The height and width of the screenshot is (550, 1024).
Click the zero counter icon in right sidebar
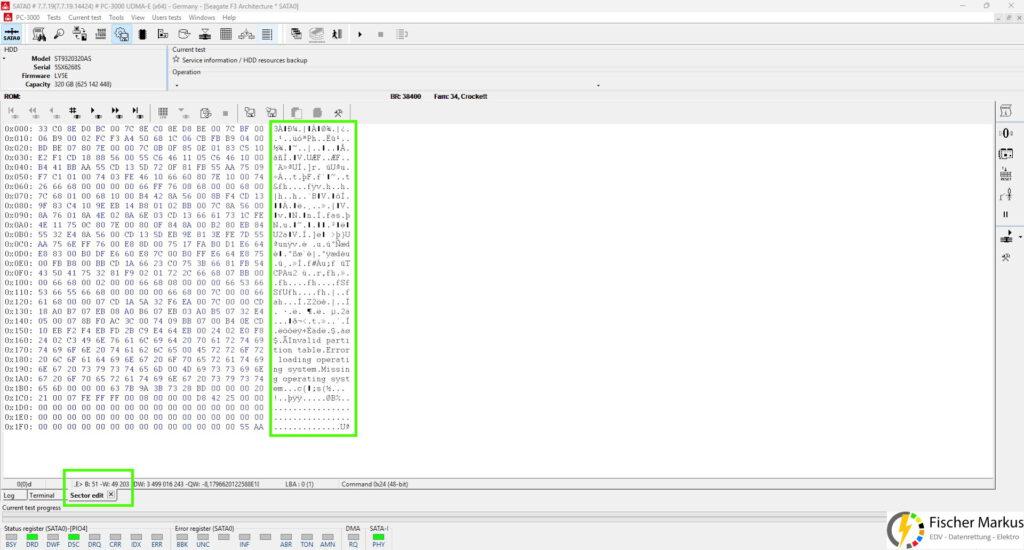click(1006, 133)
